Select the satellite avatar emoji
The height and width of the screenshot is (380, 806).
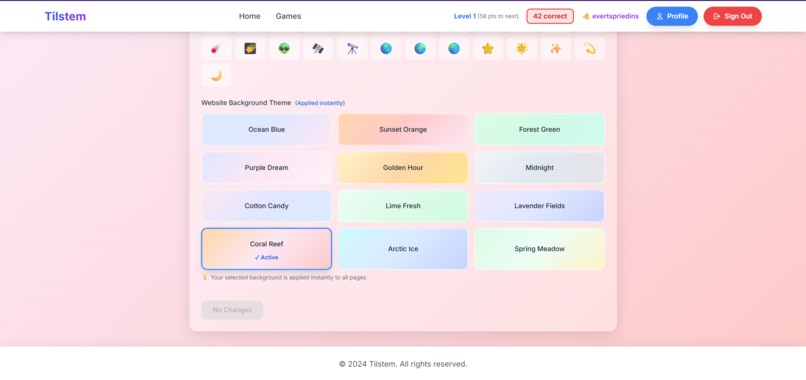click(x=318, y=49)
